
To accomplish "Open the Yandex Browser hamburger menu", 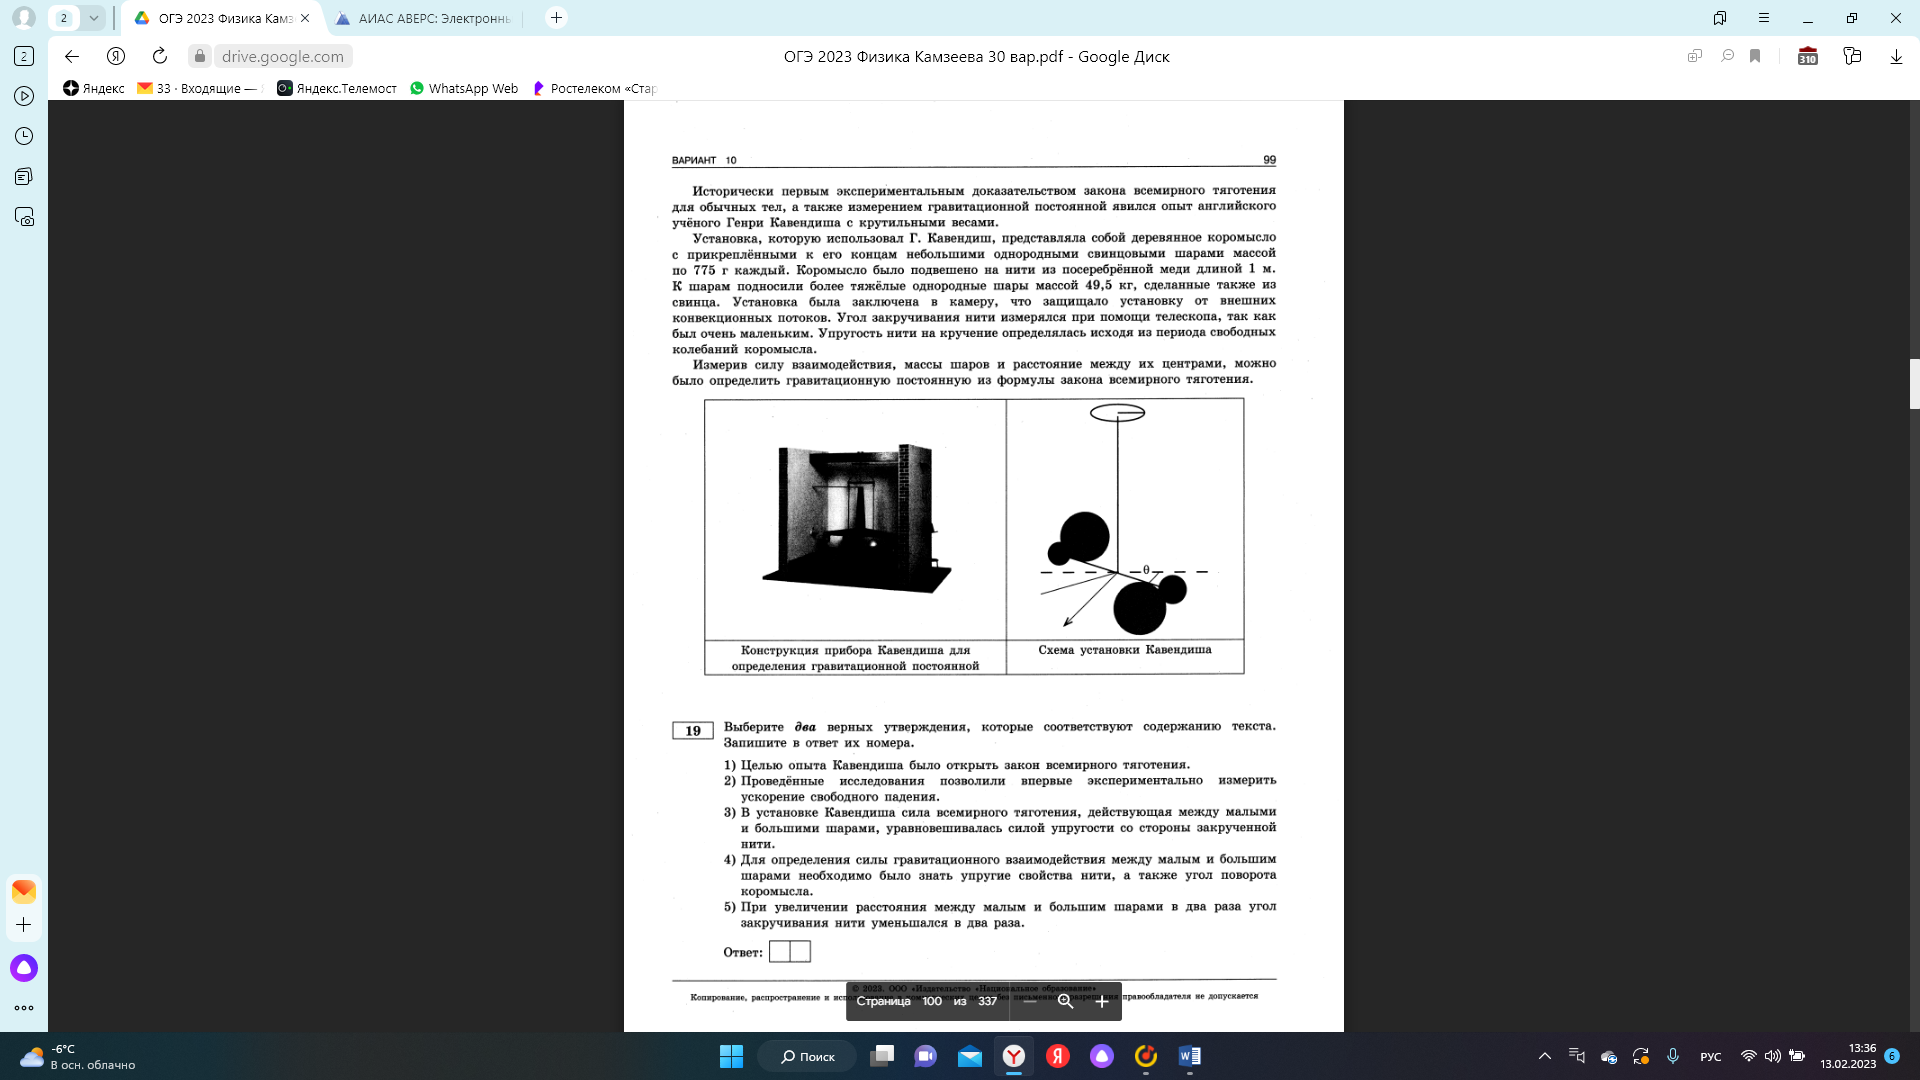I will 1764,18.
